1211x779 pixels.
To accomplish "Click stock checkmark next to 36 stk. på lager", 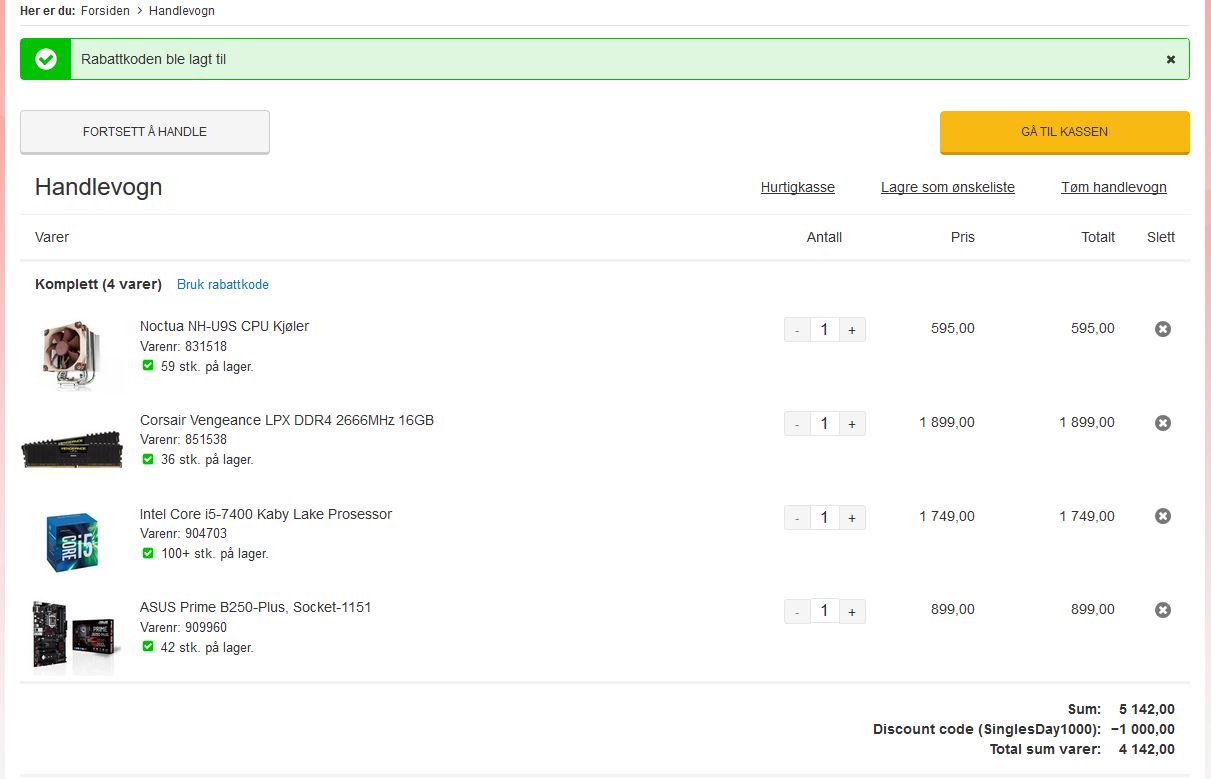I will [x=148, y=459].
